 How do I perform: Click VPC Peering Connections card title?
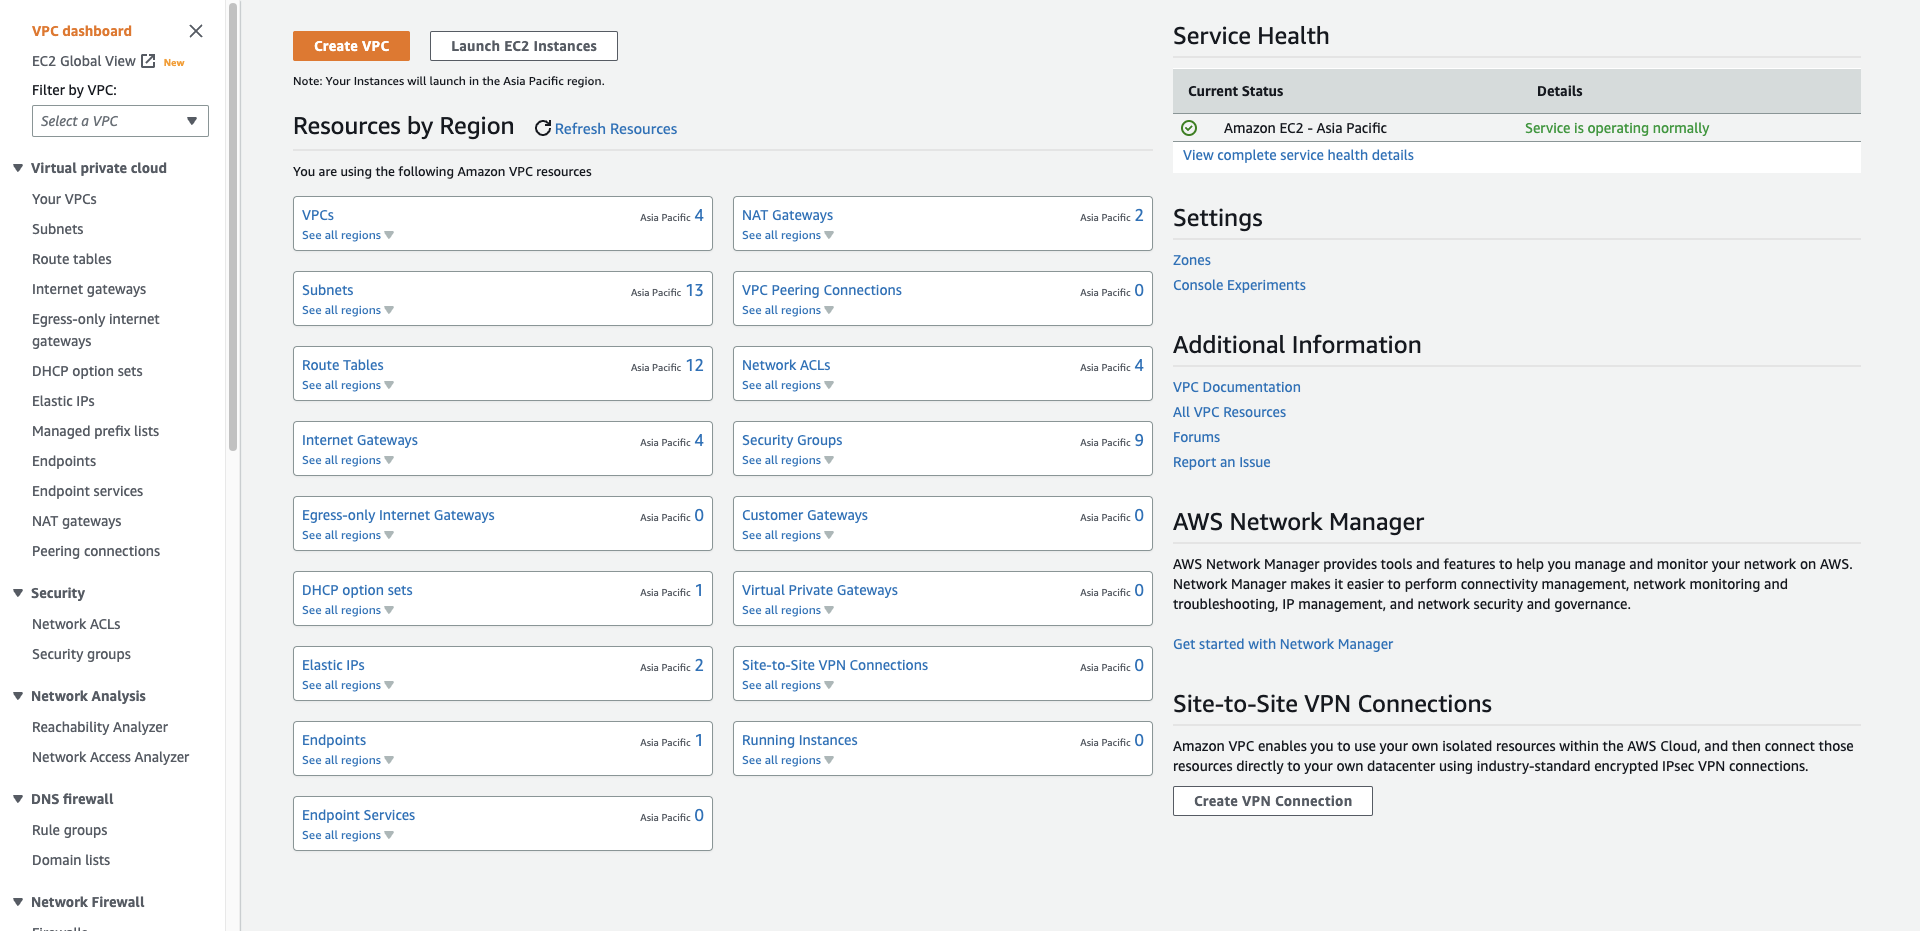(822, 290)
